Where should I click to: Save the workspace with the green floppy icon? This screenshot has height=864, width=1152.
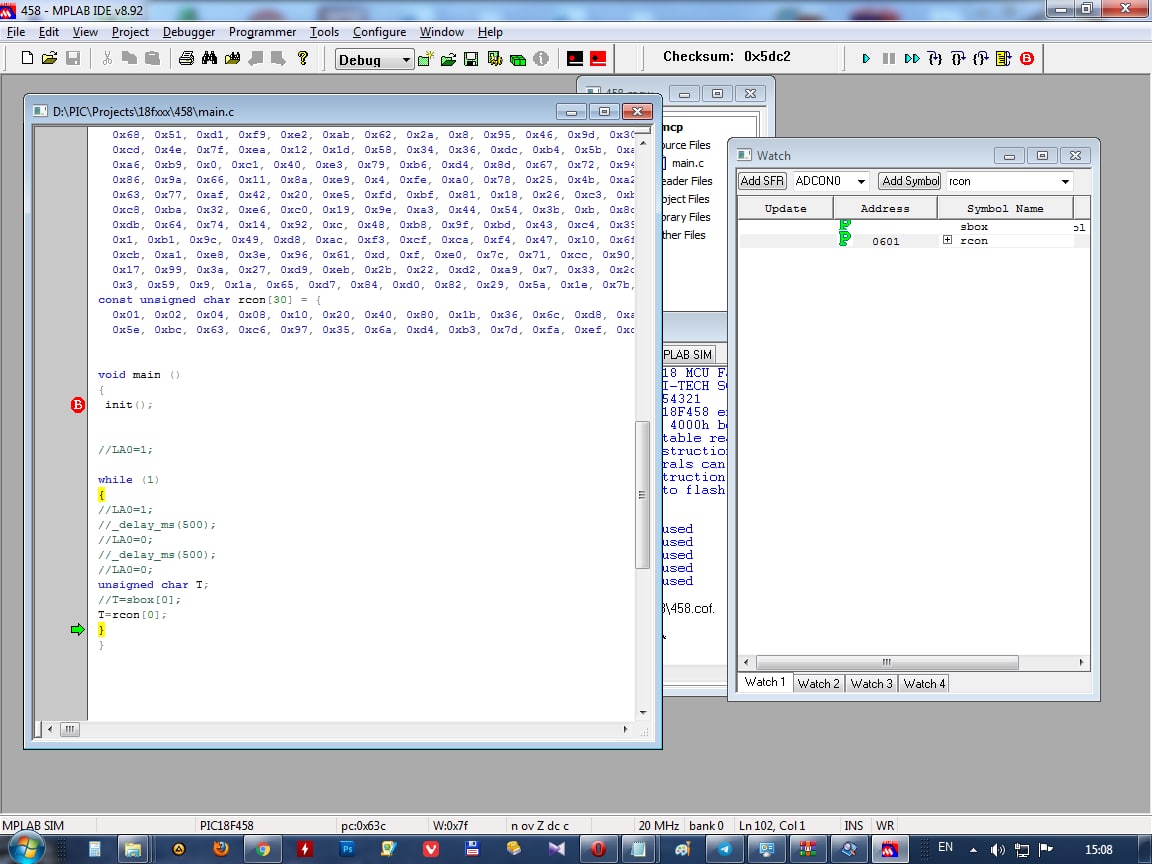[471, 59]
